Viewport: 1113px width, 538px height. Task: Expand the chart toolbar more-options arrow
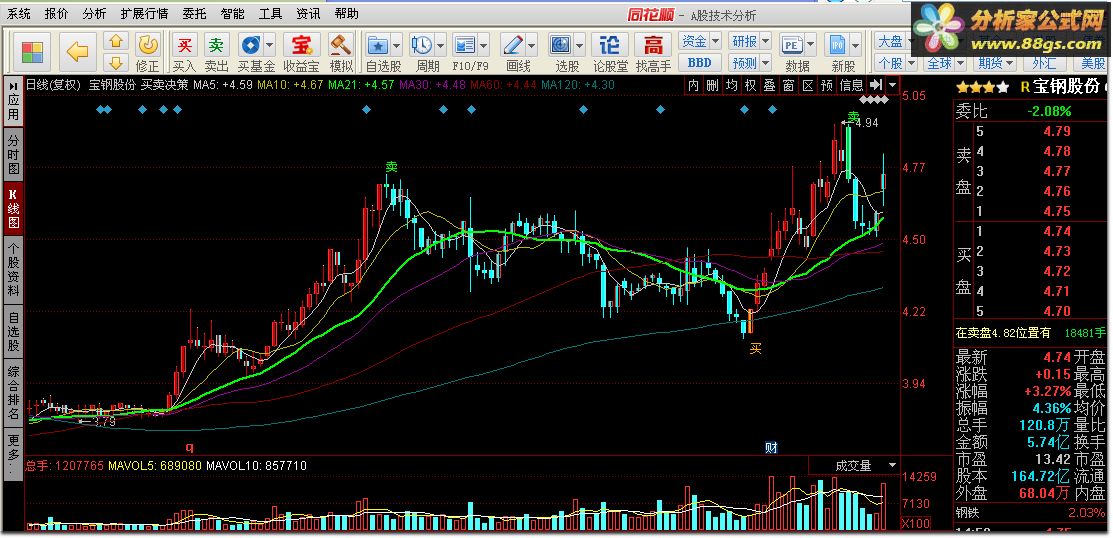coord(892,85)
